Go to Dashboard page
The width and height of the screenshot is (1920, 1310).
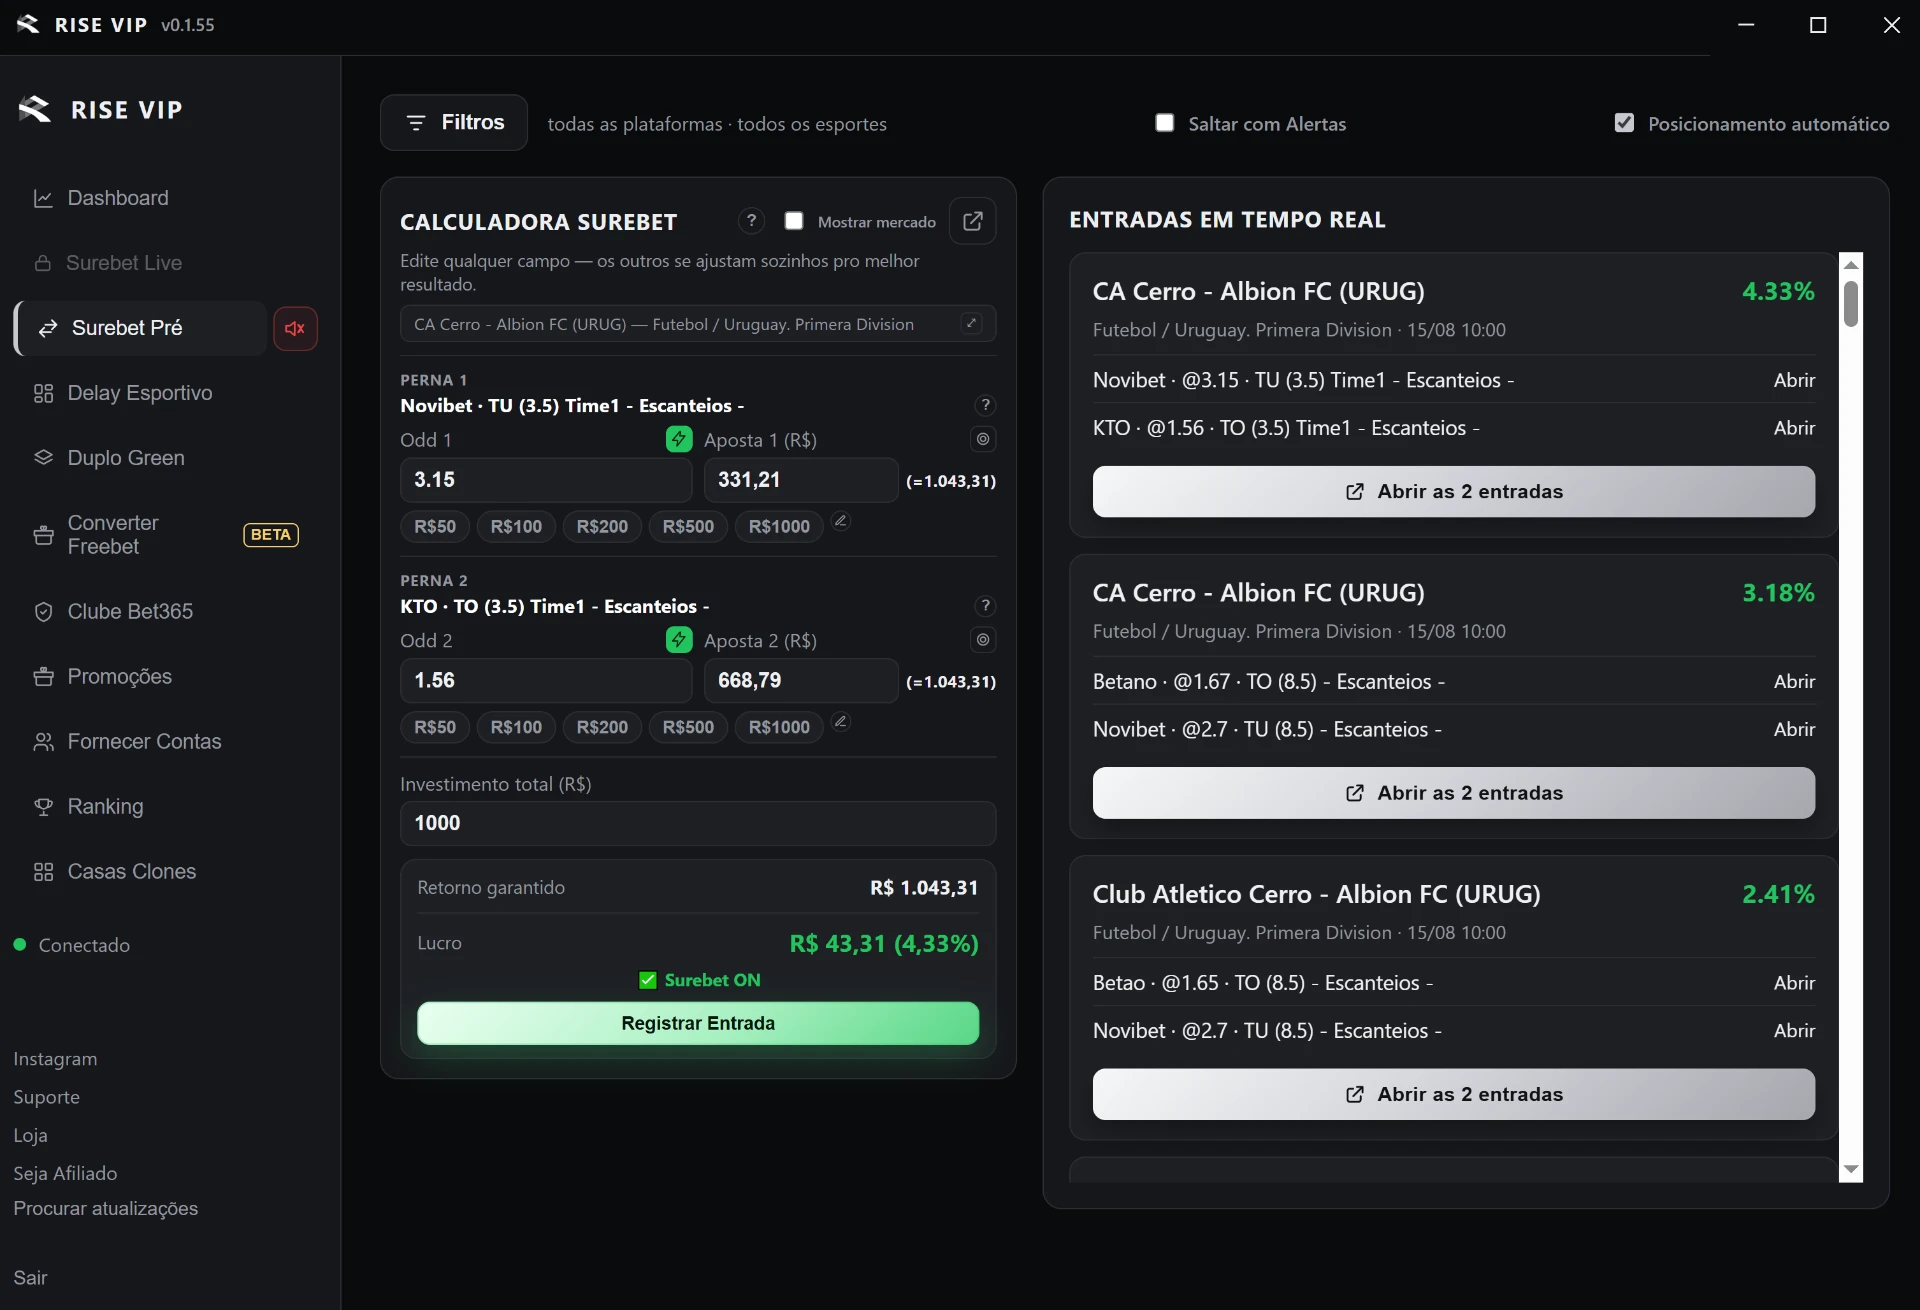(x=117, y=198)
